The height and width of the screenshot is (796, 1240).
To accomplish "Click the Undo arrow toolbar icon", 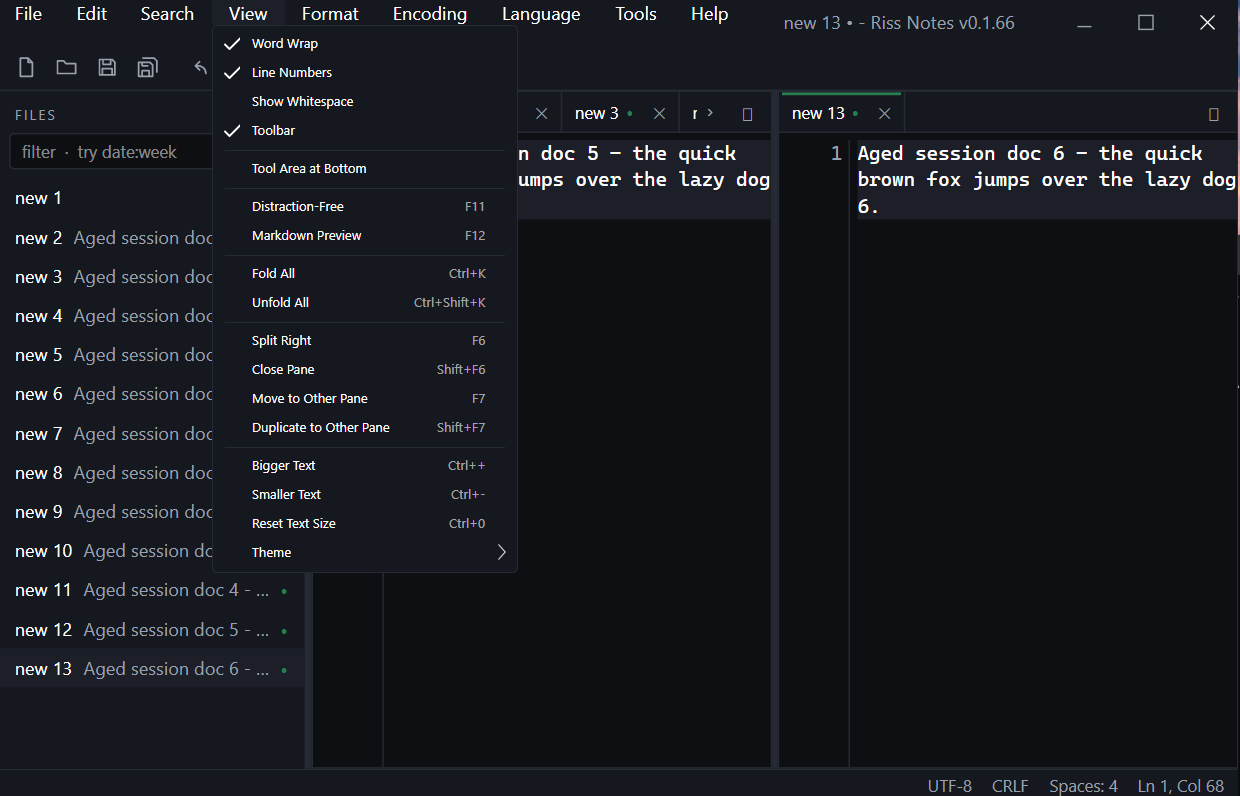I will point(201,68).
